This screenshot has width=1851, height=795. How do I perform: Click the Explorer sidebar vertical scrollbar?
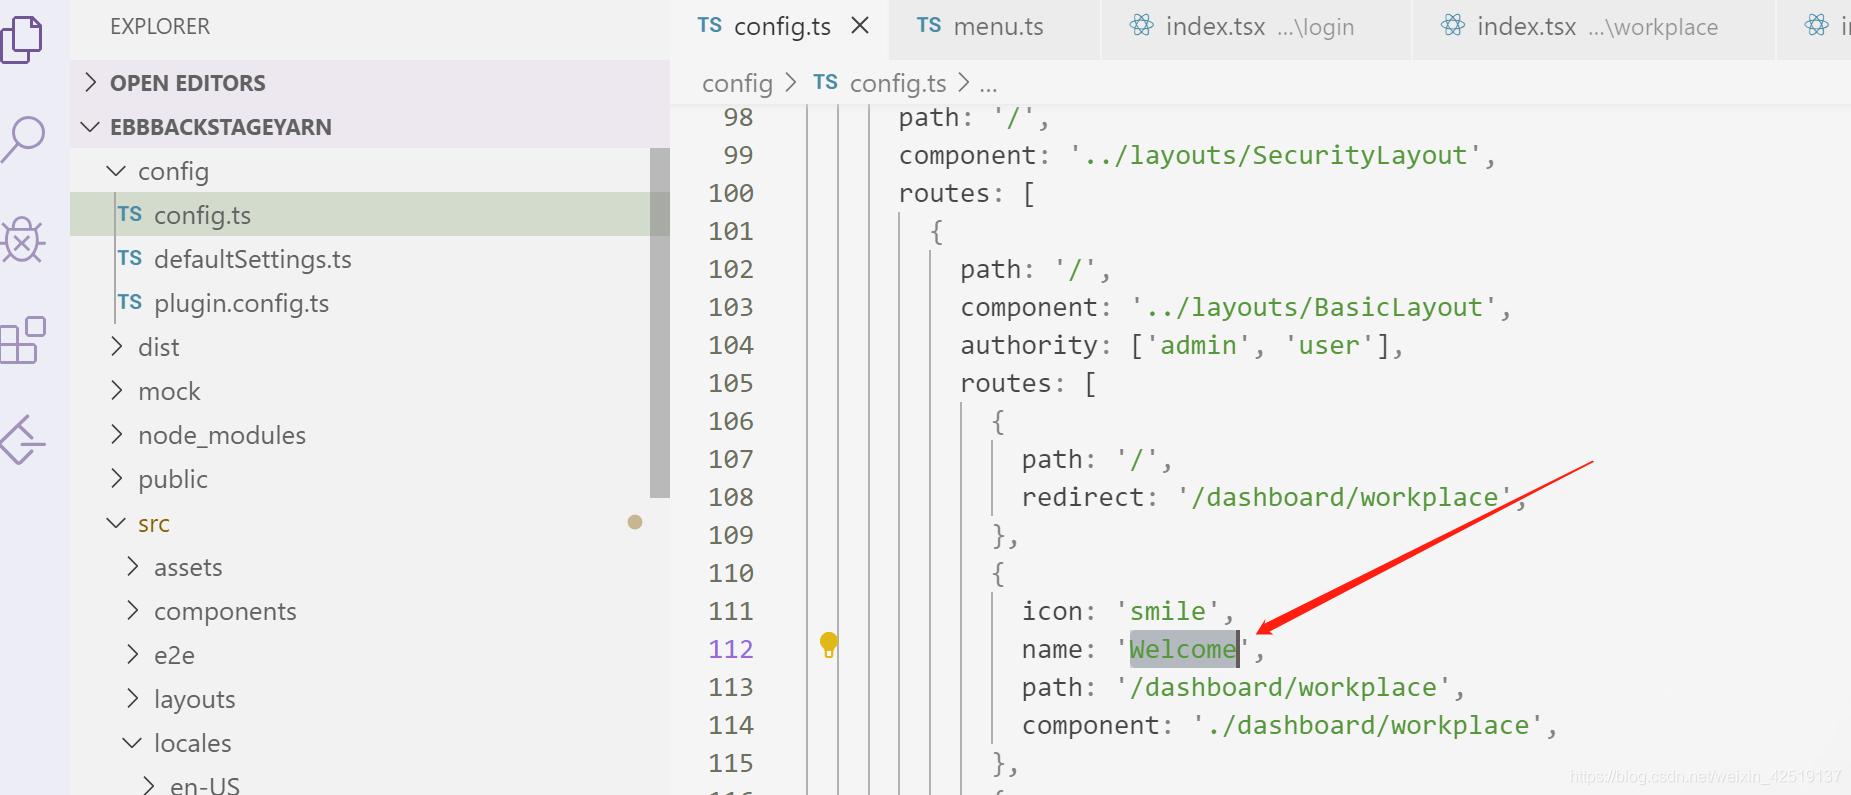pos(659,322)
